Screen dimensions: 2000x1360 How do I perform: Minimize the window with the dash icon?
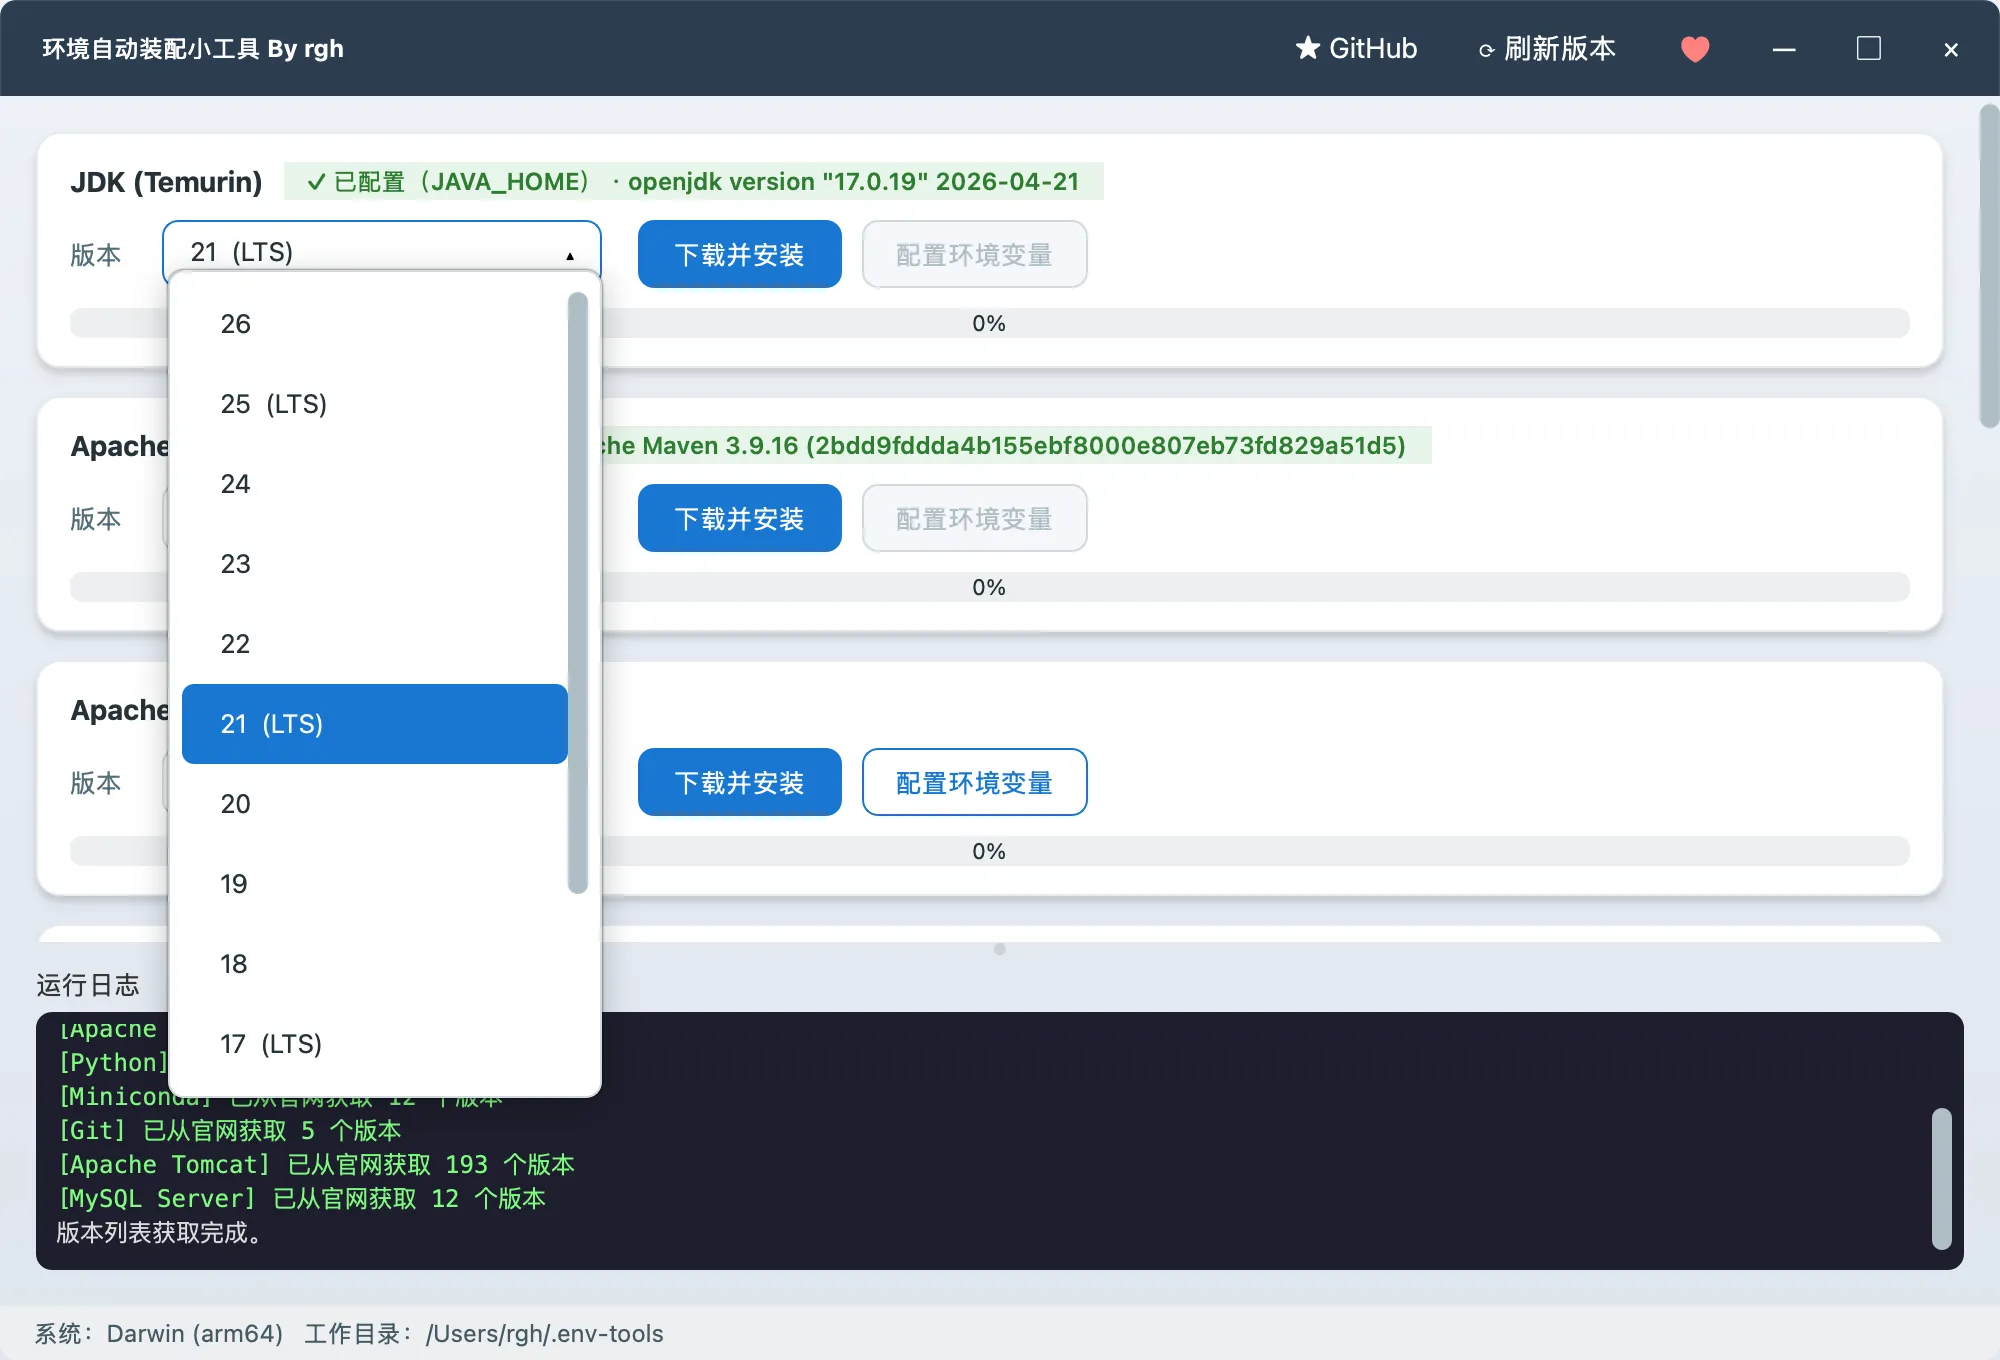click(x=1784, y=49)
